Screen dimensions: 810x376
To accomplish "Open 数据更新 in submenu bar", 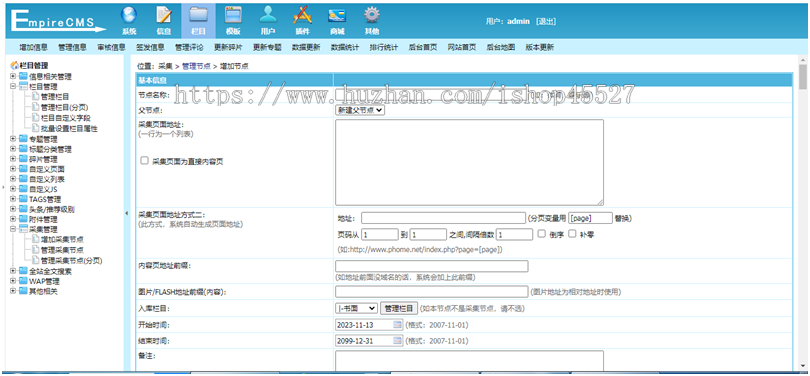I will pyautogui.click(x=306, y=47).
